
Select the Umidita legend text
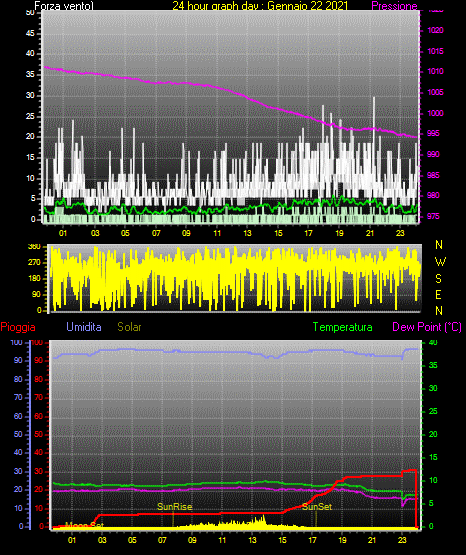[84, 327]
